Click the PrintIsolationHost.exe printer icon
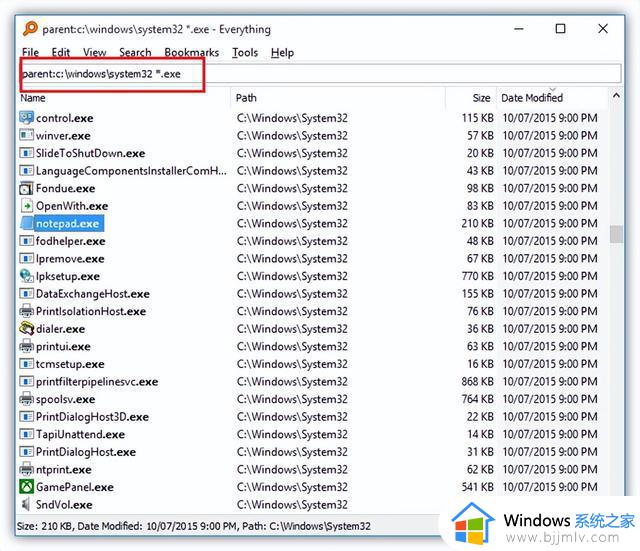 click(27, 311)
